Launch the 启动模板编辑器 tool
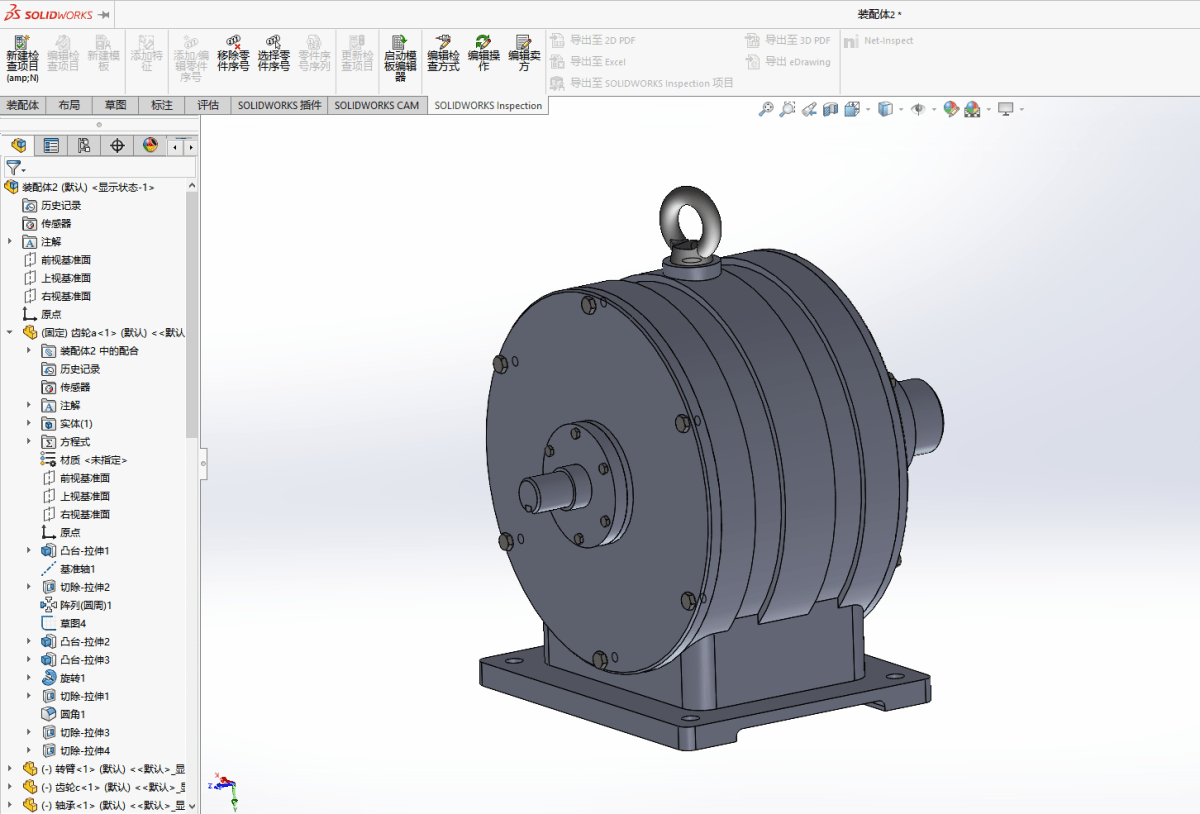The width and height of the screenshot is (1200, 814). coord(400,57)
